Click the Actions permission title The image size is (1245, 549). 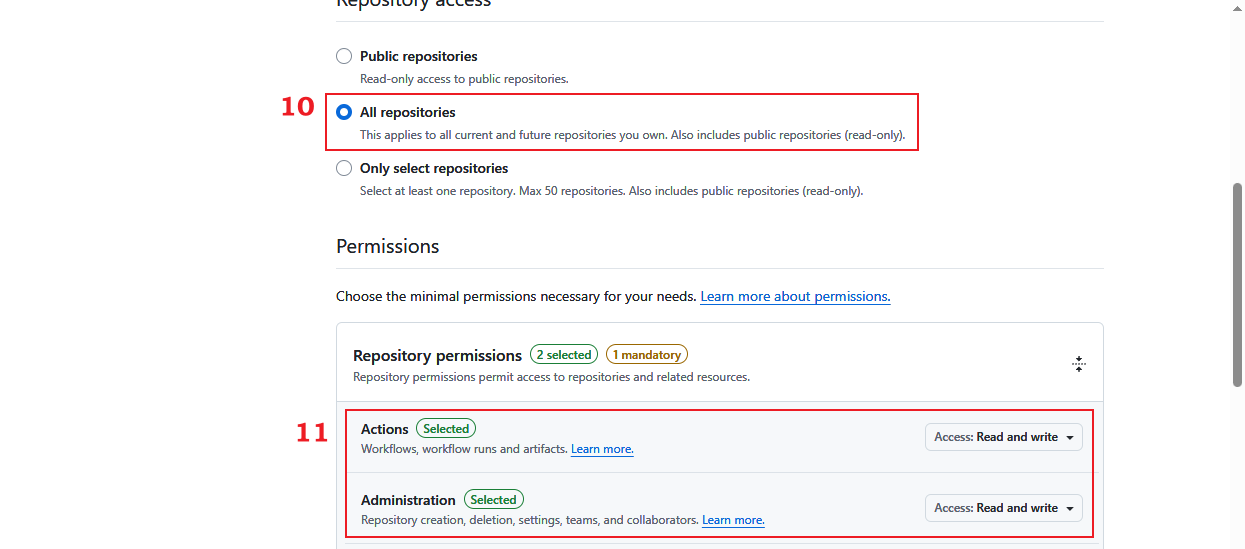(x=385, y=429)
